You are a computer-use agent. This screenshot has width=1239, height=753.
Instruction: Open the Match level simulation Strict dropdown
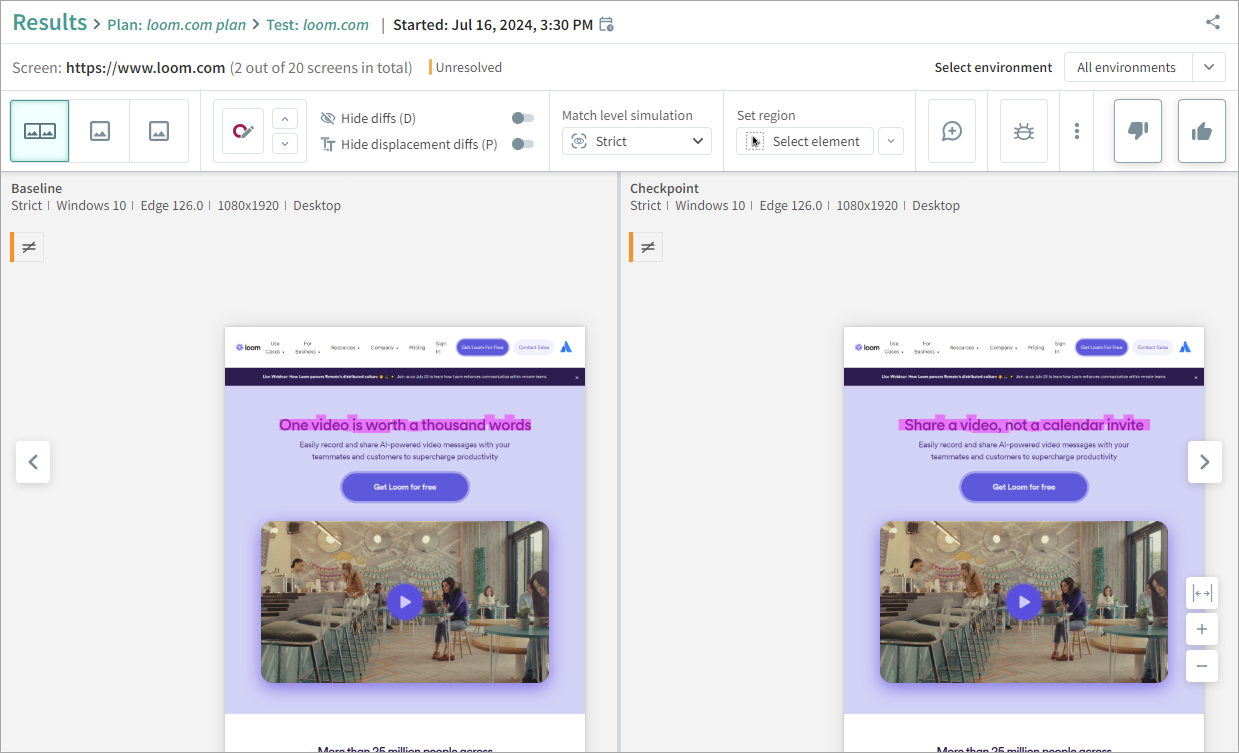pos(637,142)
